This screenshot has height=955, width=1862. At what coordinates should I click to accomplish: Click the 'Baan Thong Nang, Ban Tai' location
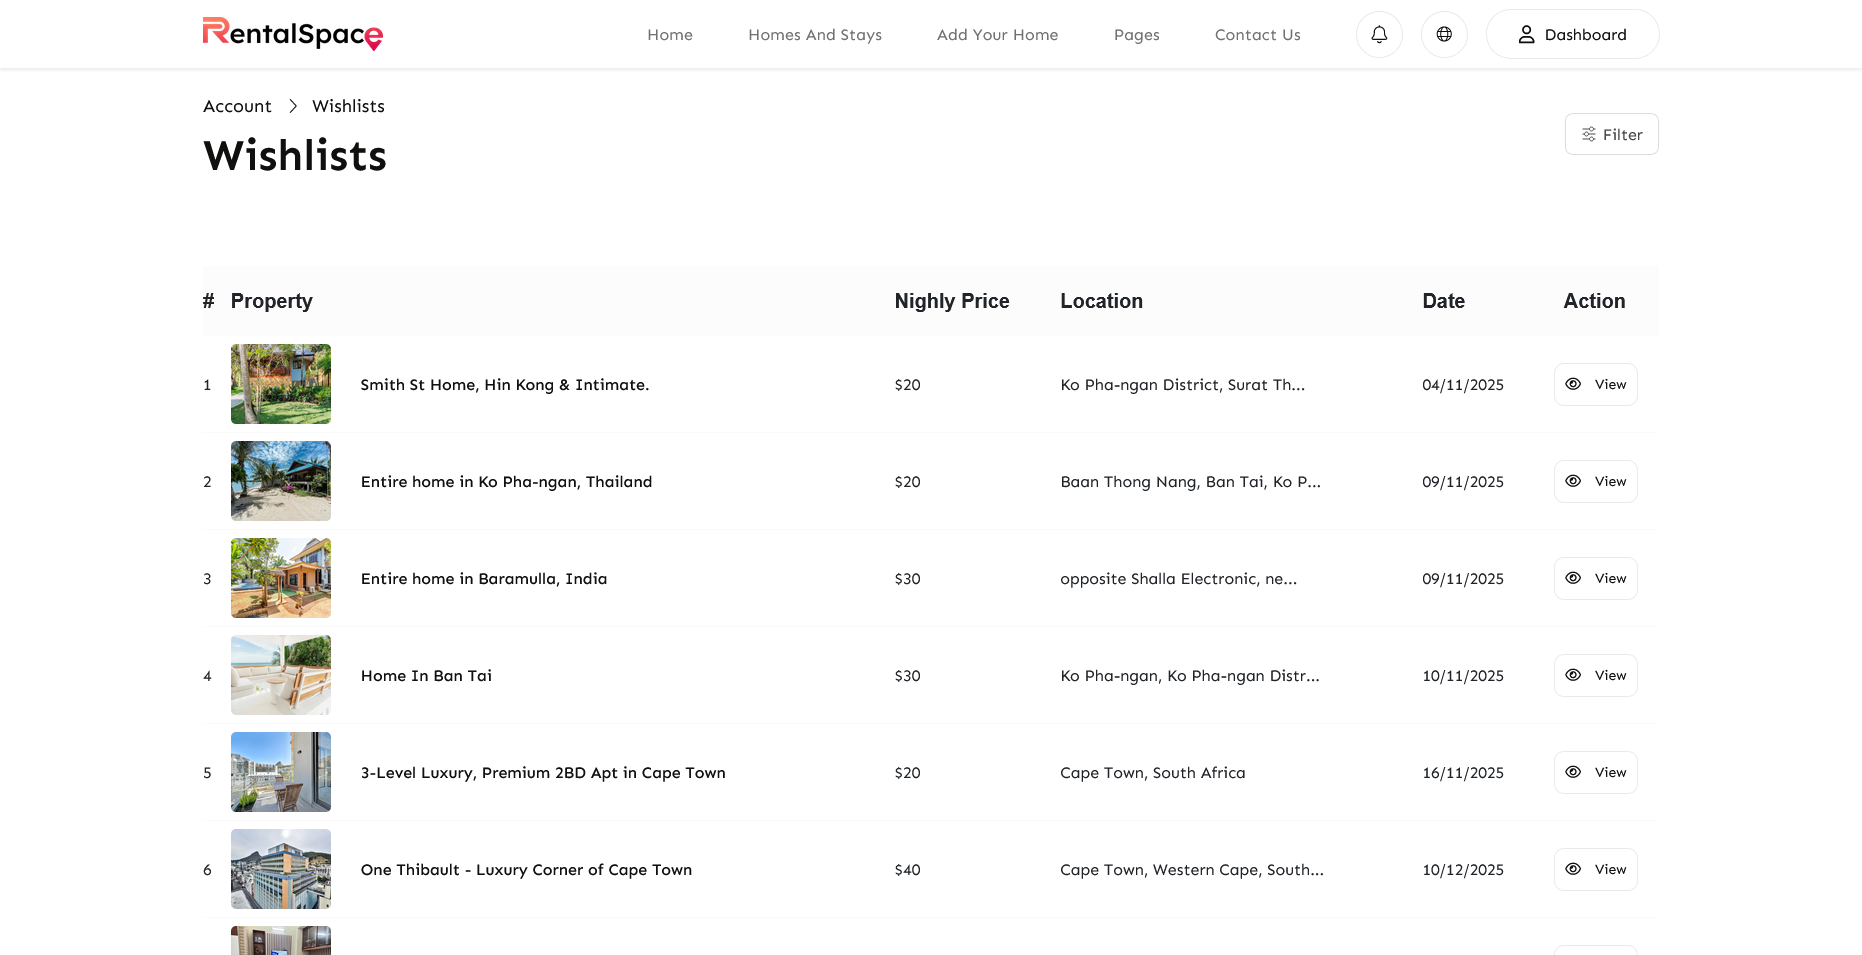tap(1190, 482)
